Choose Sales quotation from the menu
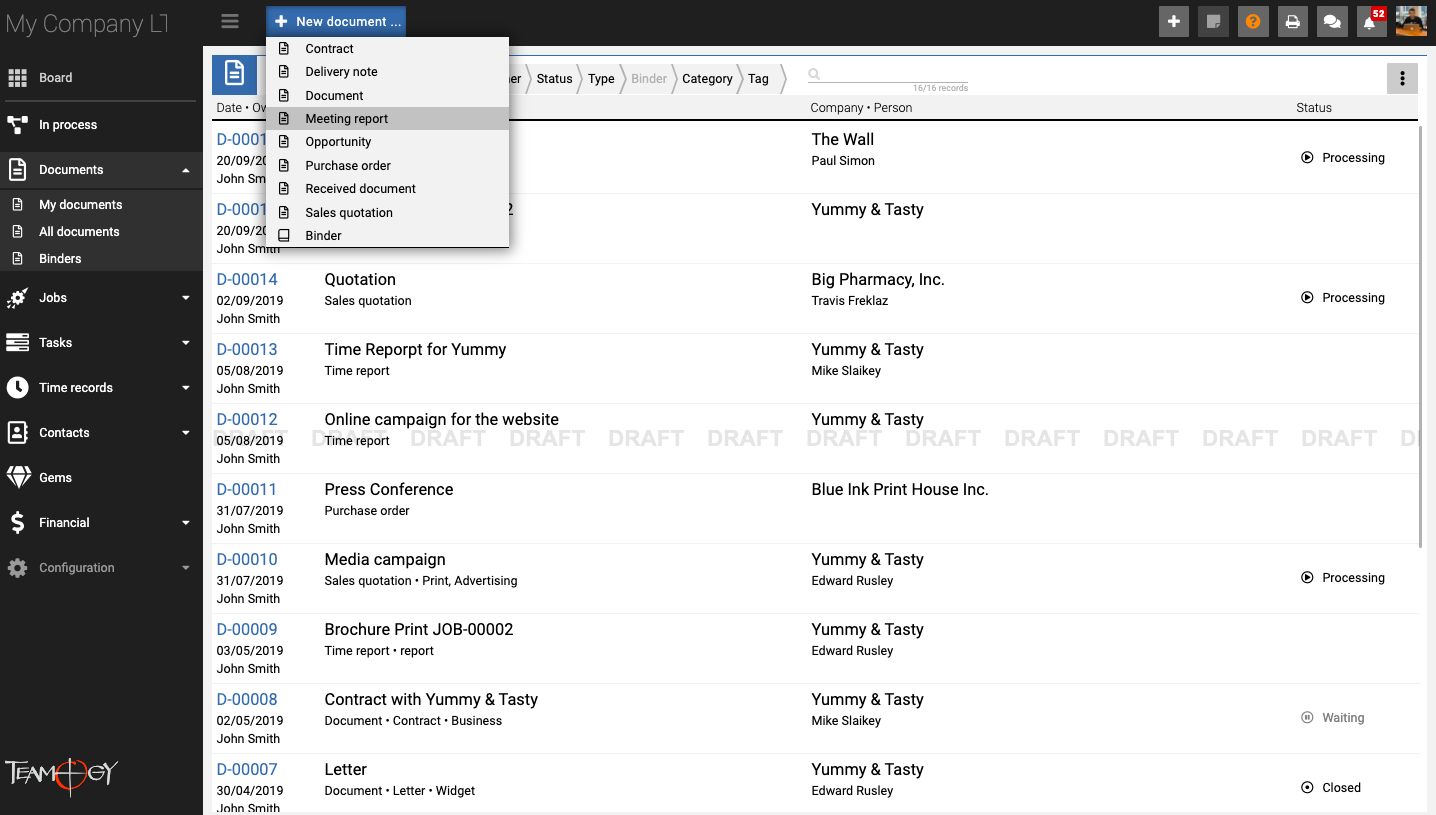 coord(349,213)
